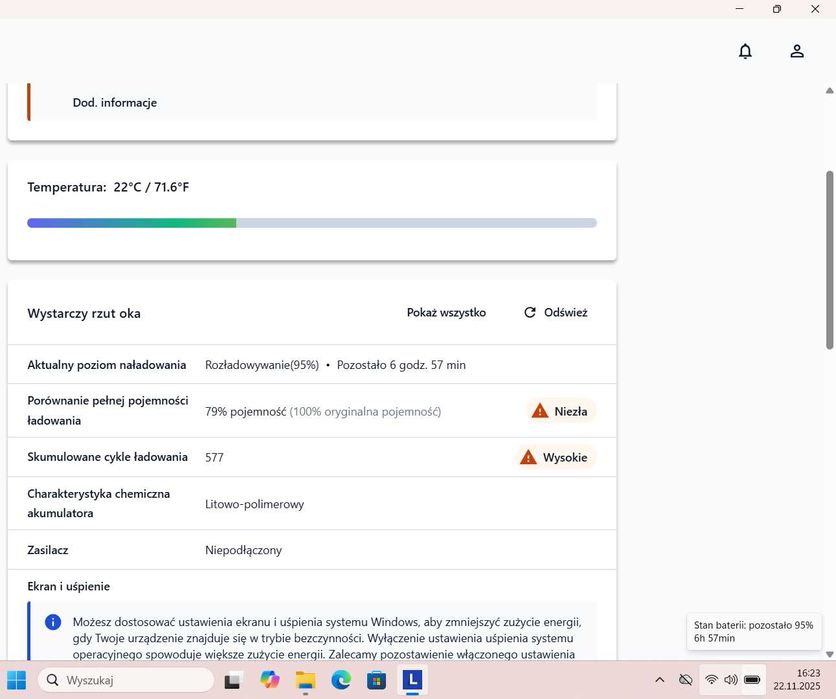This screenshot has width=836, height=699.
Task: Click Ekran i uśpienie heading
Action: pyautogui.click(x=69, y=586)
